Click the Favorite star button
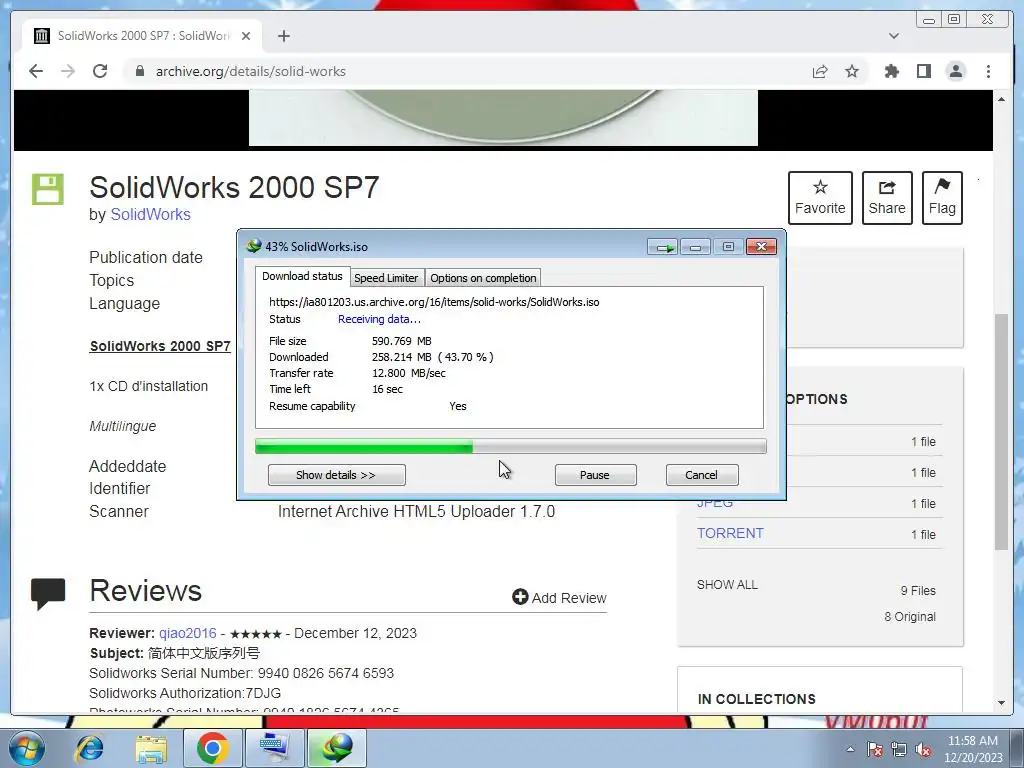This screenshot has height=768, width=1024. [820, 198]
